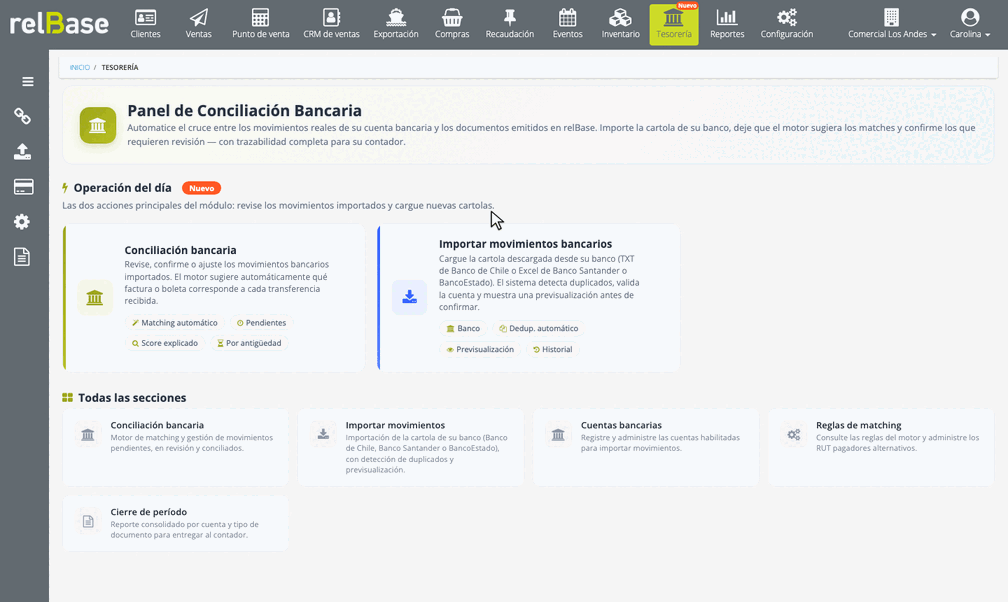Click Reglas de matching gears icon
The height and width of the screenshot is (602, 1008).
tap(794, 435)
